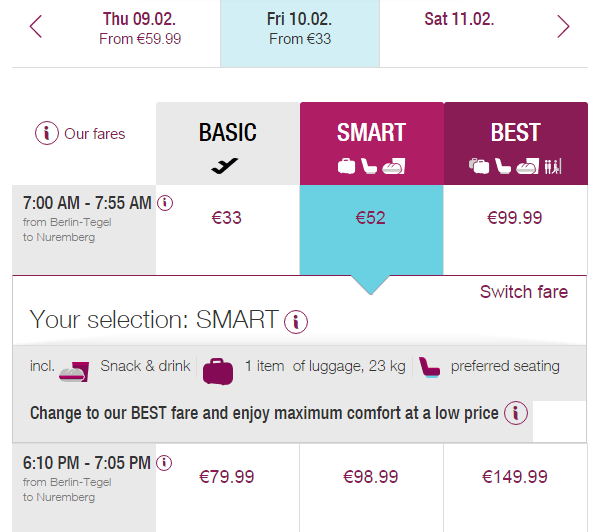Click the next date arrow
The image size is (608, 532).
coord(563,27)
